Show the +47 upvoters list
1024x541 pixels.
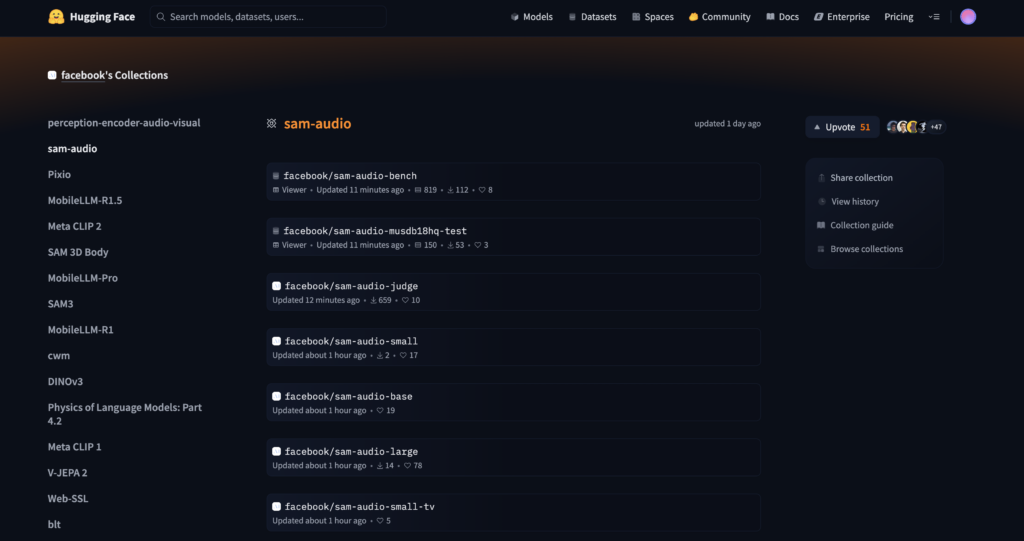click(936, 127)
